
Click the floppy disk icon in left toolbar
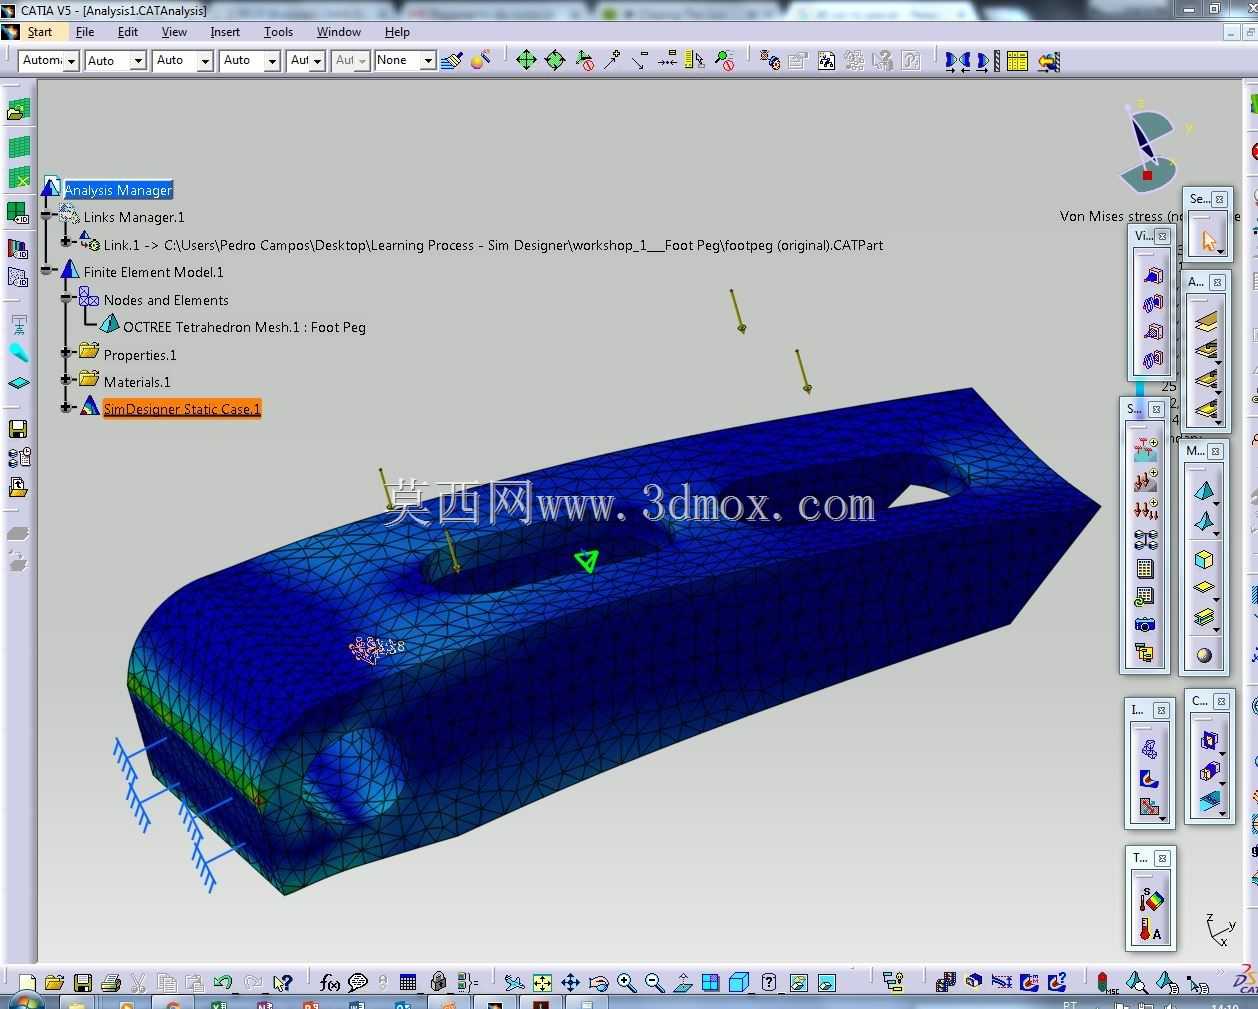pyautogui.click(x=18, y=429)
